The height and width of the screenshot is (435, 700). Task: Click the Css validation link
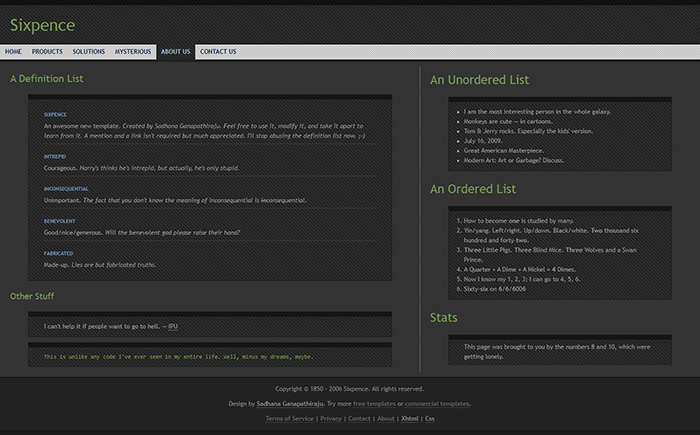(429, 418)
